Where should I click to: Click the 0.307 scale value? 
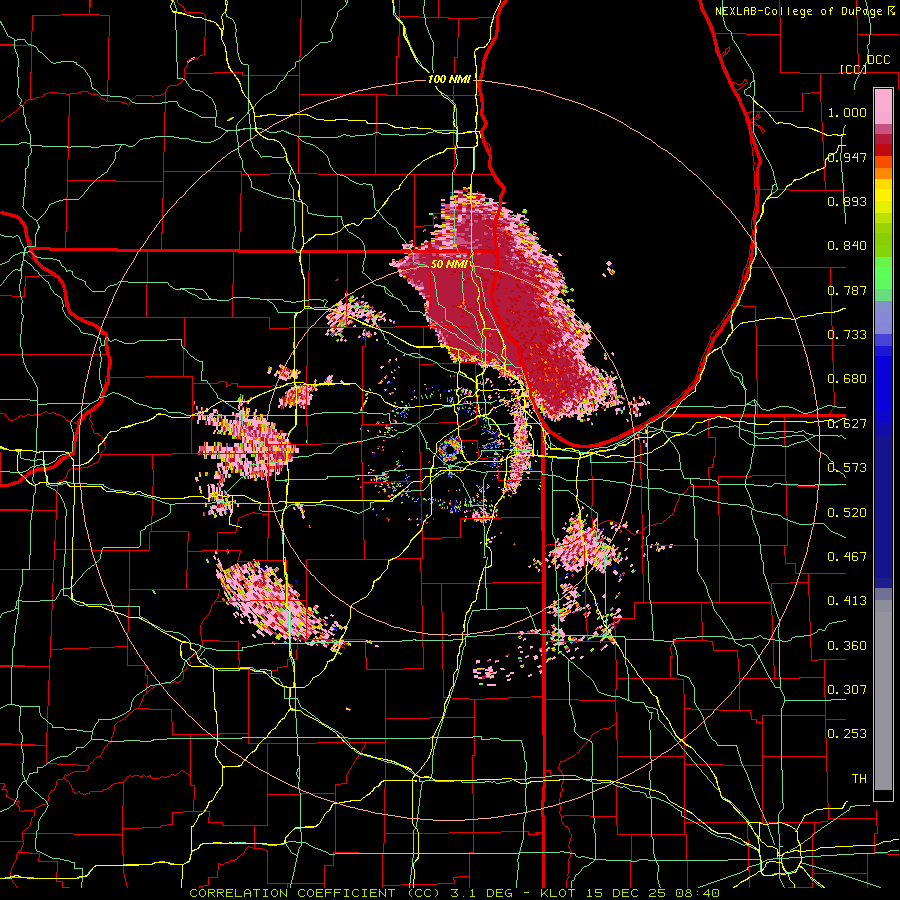(x=847, y=689)
